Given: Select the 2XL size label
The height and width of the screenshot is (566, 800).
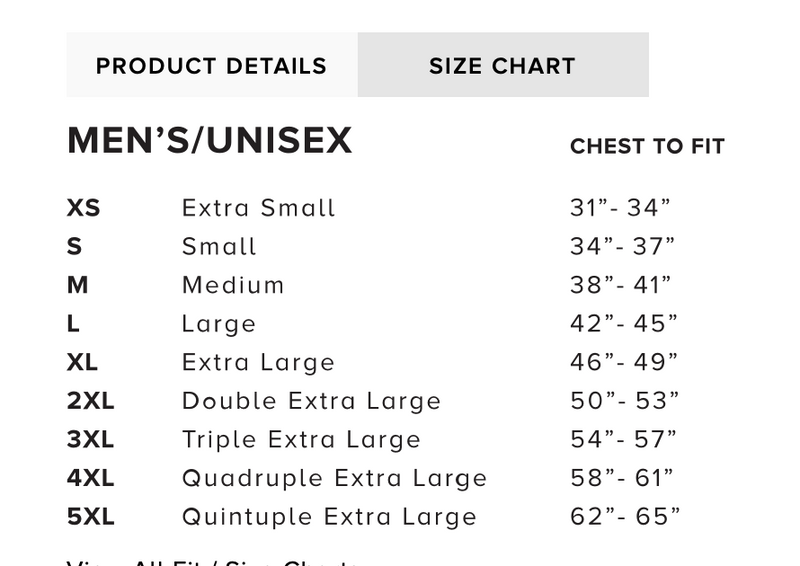Looking at the screenshot, I should (91, 401).
